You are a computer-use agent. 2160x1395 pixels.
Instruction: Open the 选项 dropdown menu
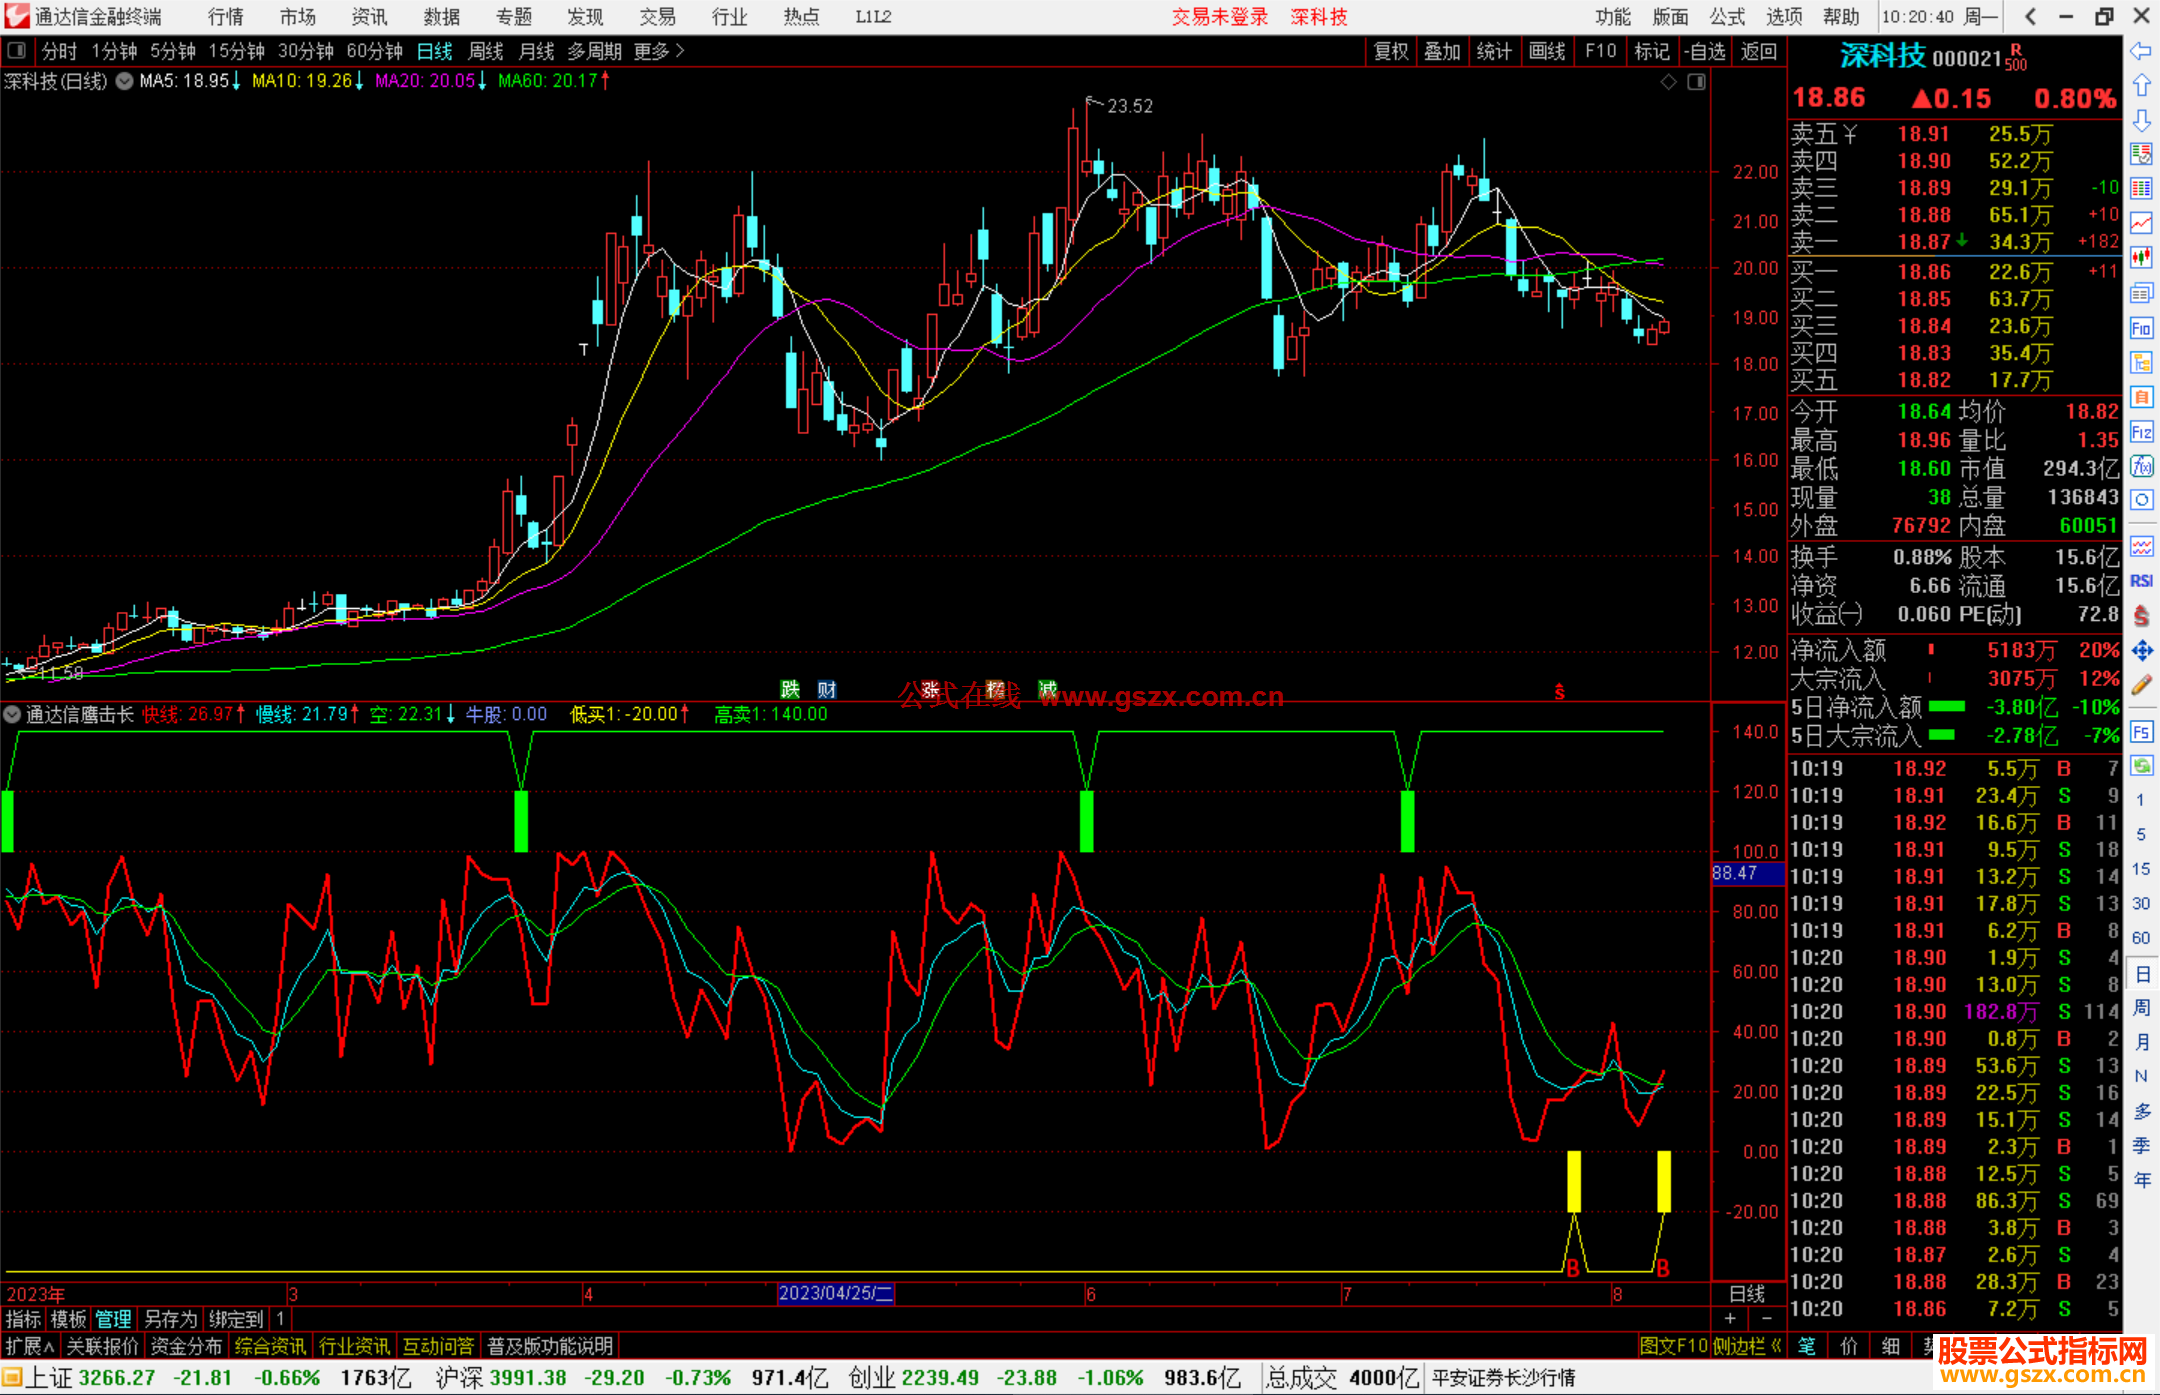coord(1784,16)
